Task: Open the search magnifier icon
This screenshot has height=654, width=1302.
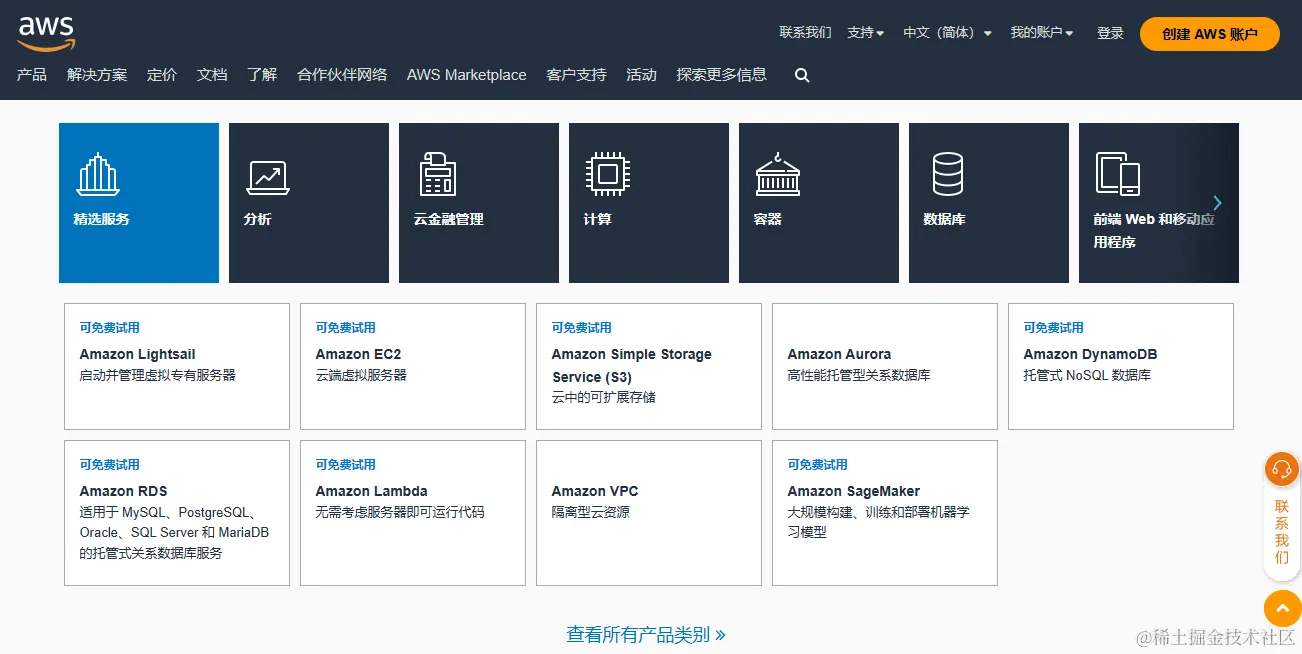Action: (x=802, y=75)
